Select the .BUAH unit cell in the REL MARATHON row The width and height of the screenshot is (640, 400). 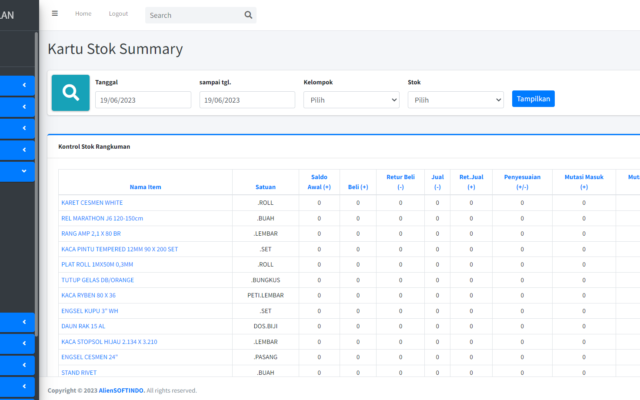265,218
